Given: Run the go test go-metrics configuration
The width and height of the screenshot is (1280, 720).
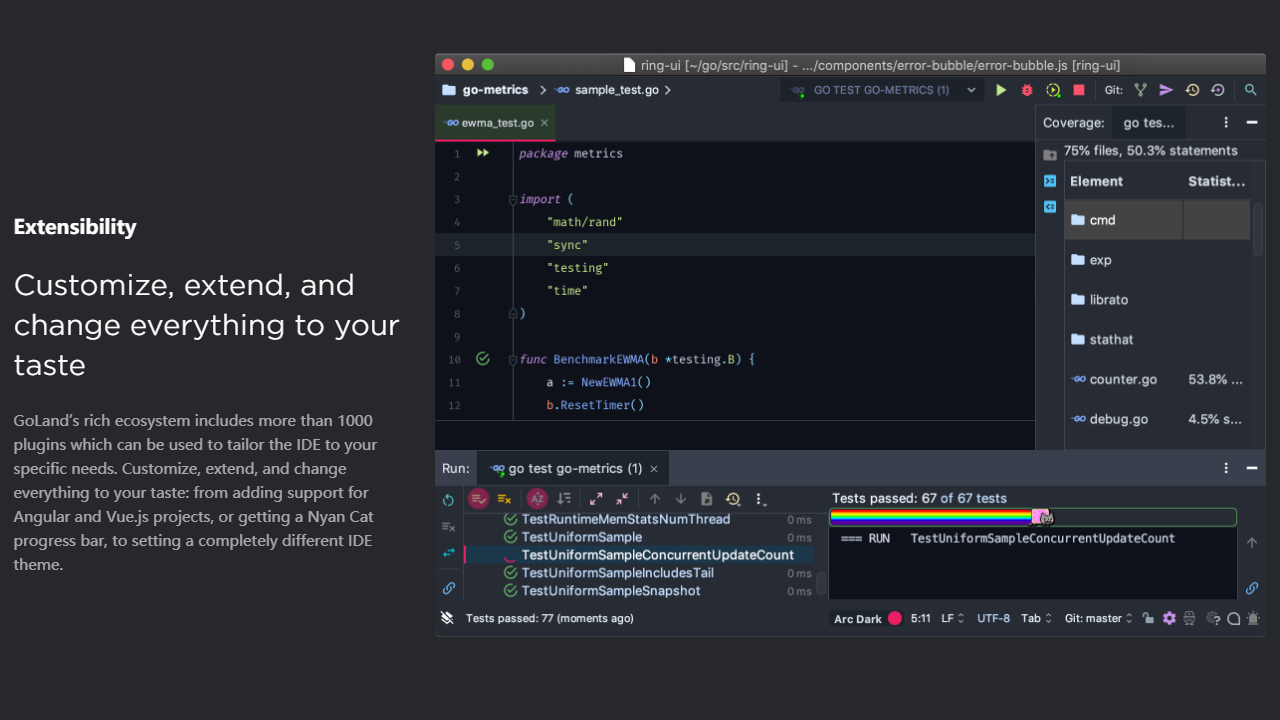Looking at the screenshot, I should tap(1001, 90).
